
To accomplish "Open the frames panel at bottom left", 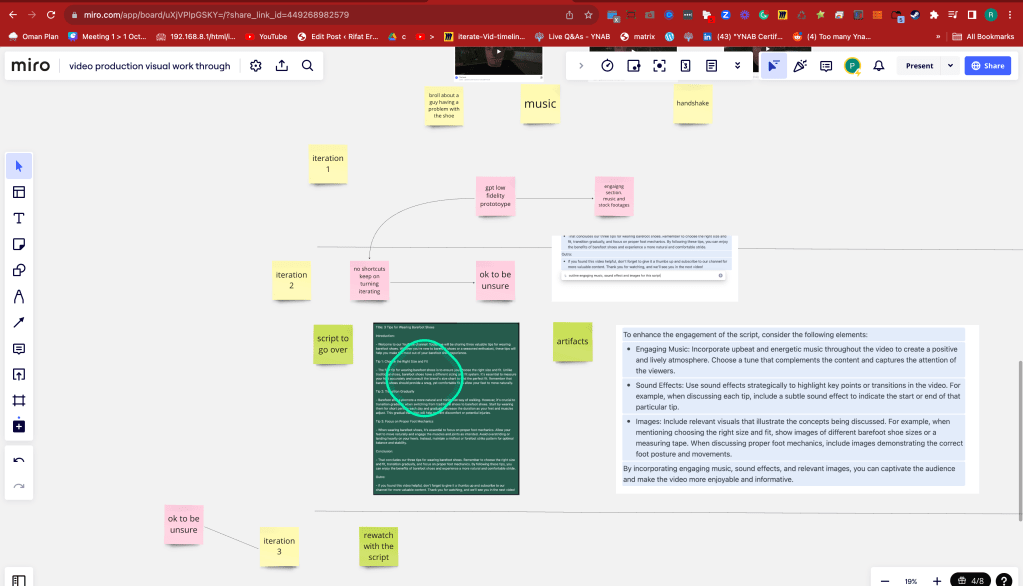I will (x=19, y=579).
